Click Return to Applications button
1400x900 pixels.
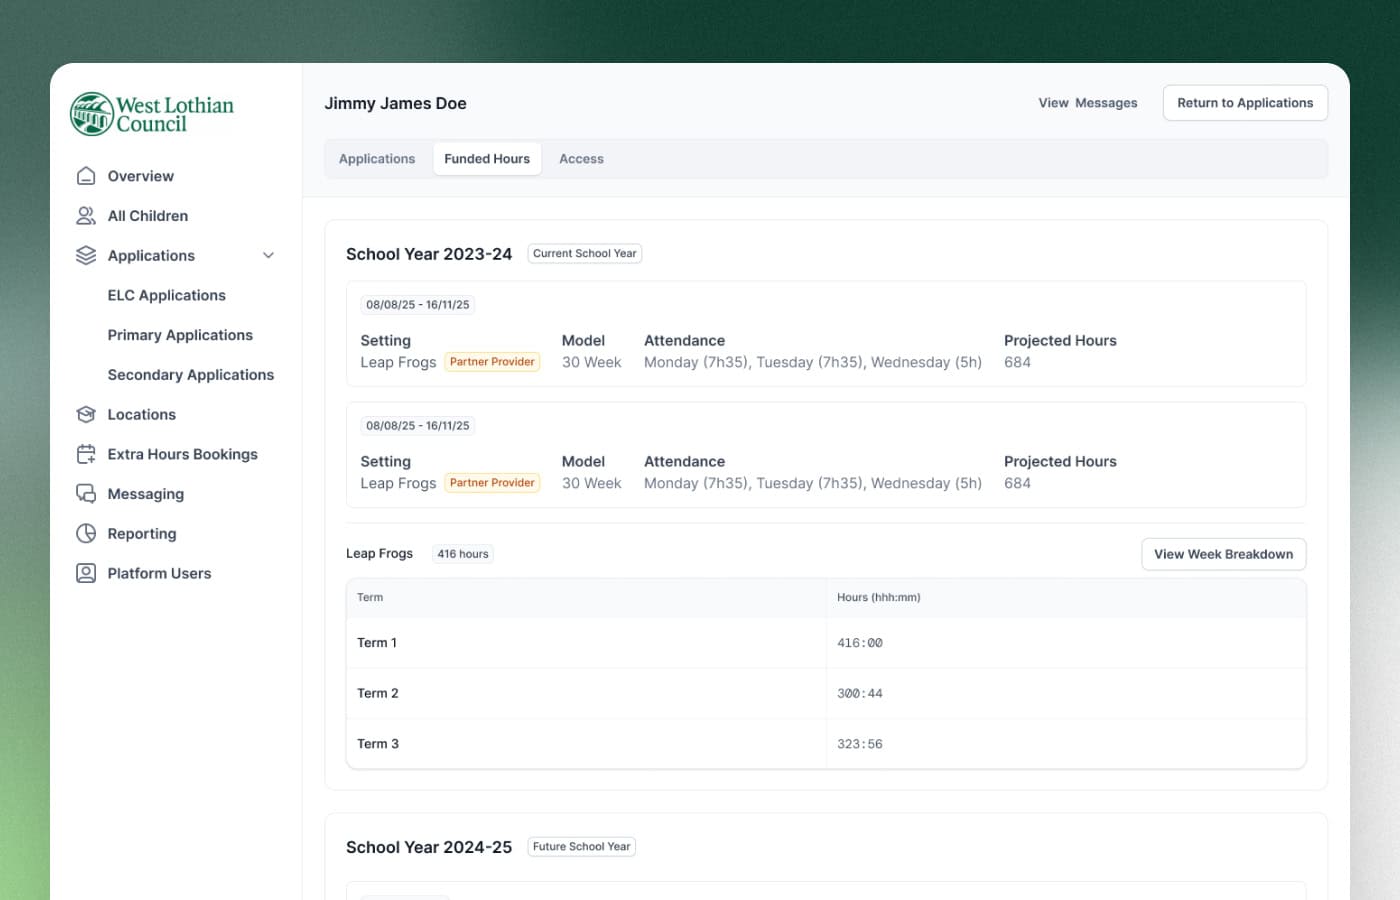[x=1245, y=103]
